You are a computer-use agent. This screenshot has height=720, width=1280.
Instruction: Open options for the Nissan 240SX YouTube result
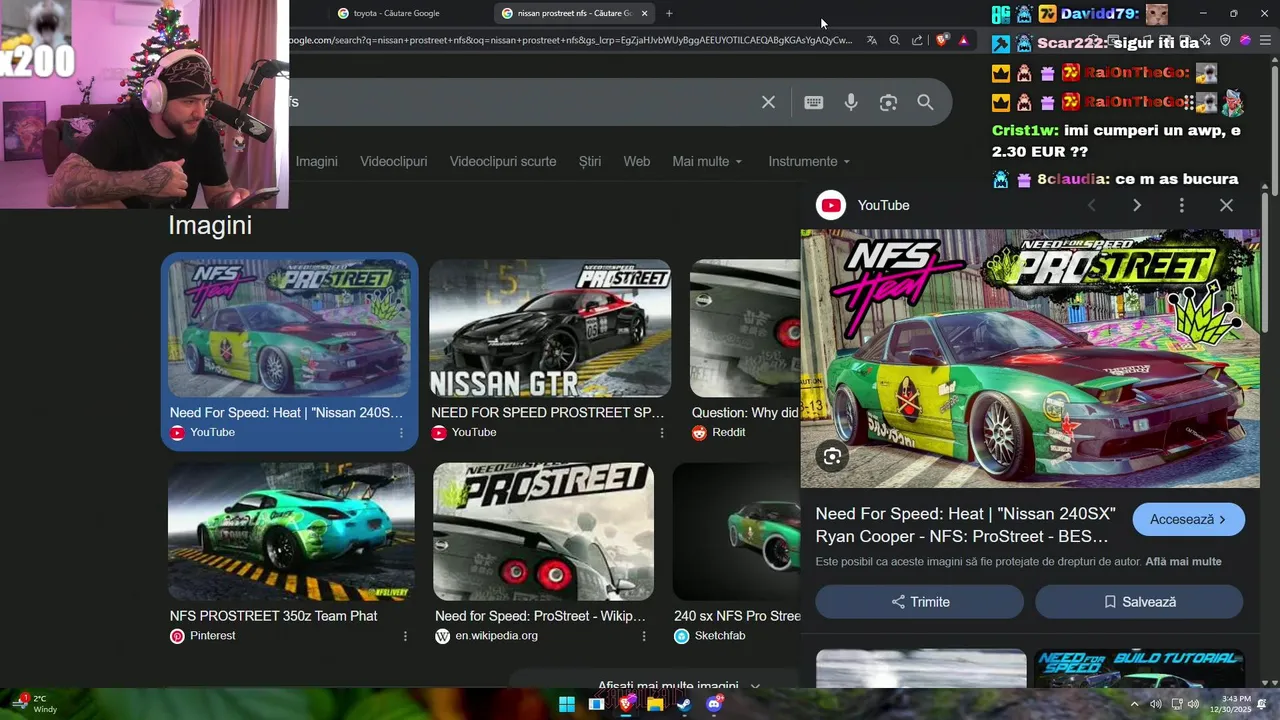401,433
